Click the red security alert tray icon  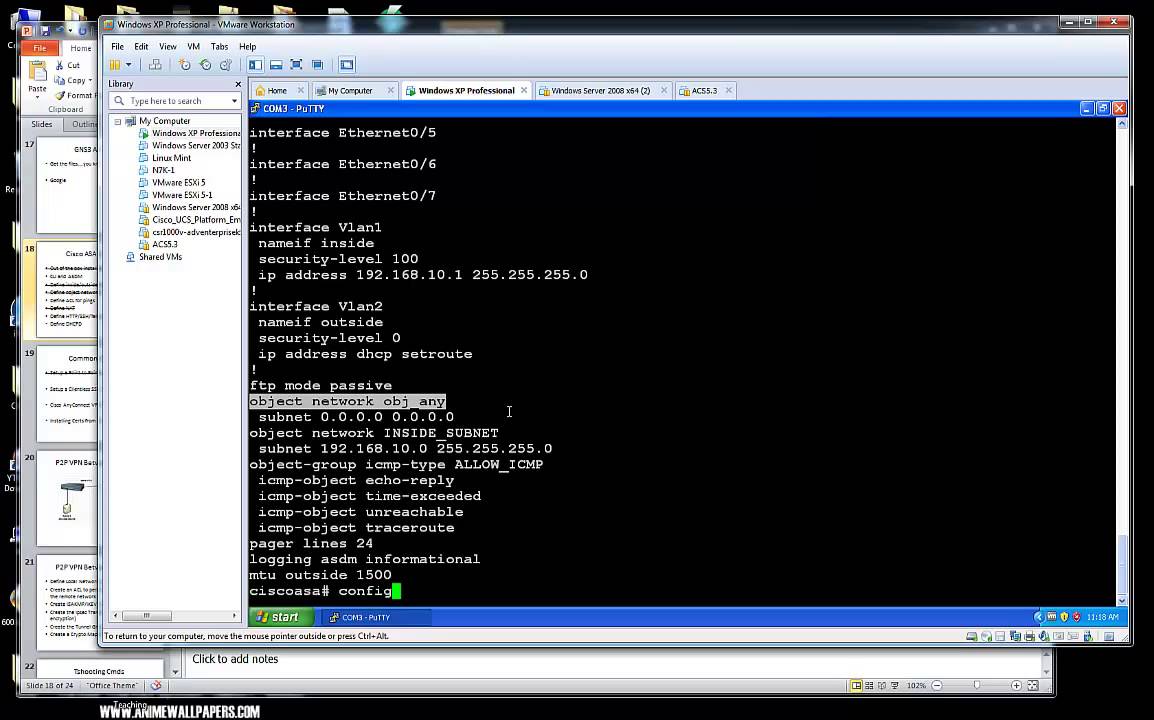pyautogui.click(x=1076, y=617)
